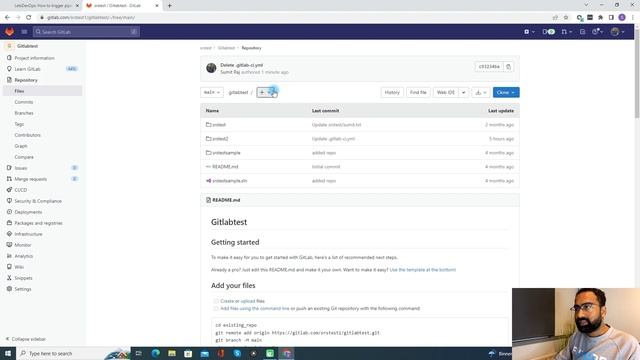Open Graph in sidebar
The height and width of the screenshot is (360, 640).
point(21,146)
